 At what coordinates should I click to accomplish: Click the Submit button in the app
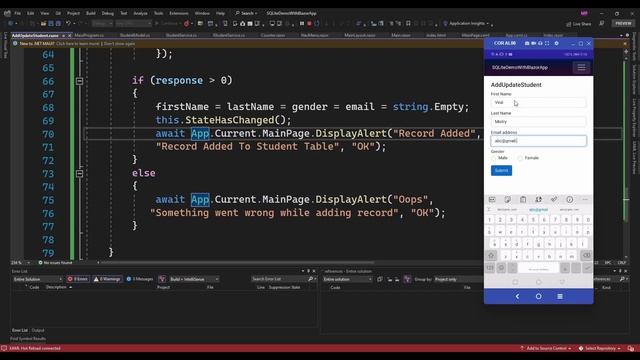[501, 171]
